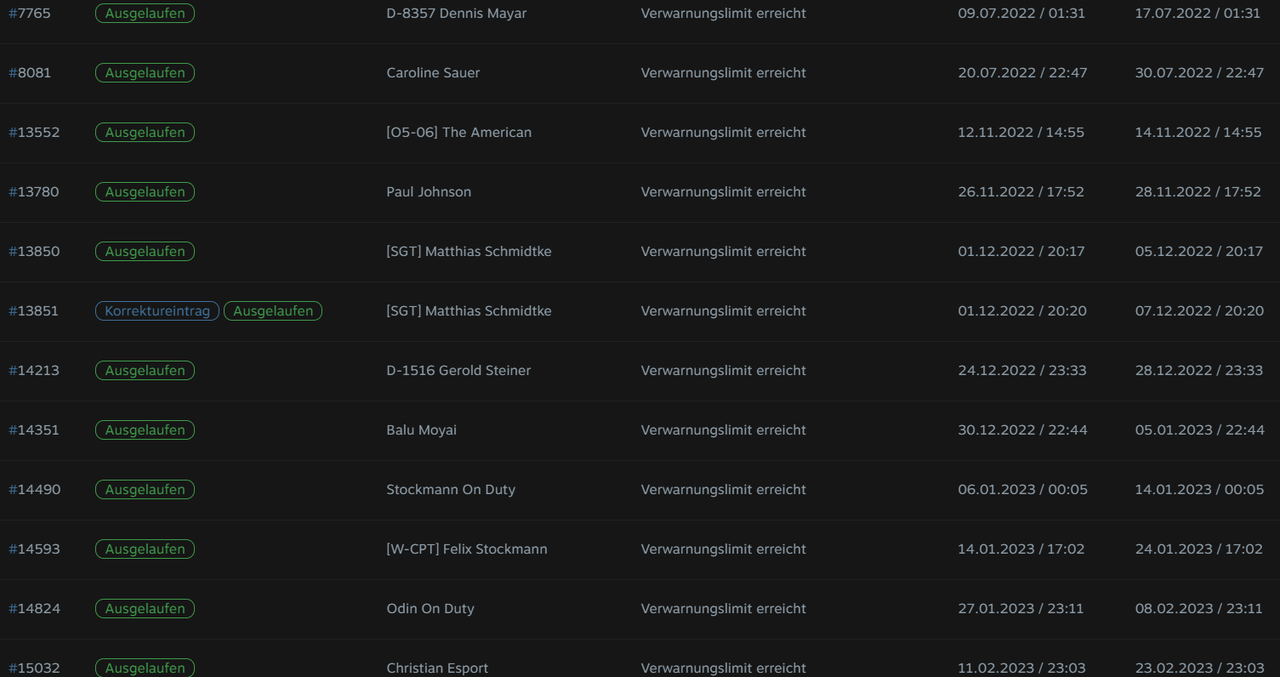The width and height of the screenshot is (1280, 677).
Task: Open entry #14824
Action: (34, 608)
